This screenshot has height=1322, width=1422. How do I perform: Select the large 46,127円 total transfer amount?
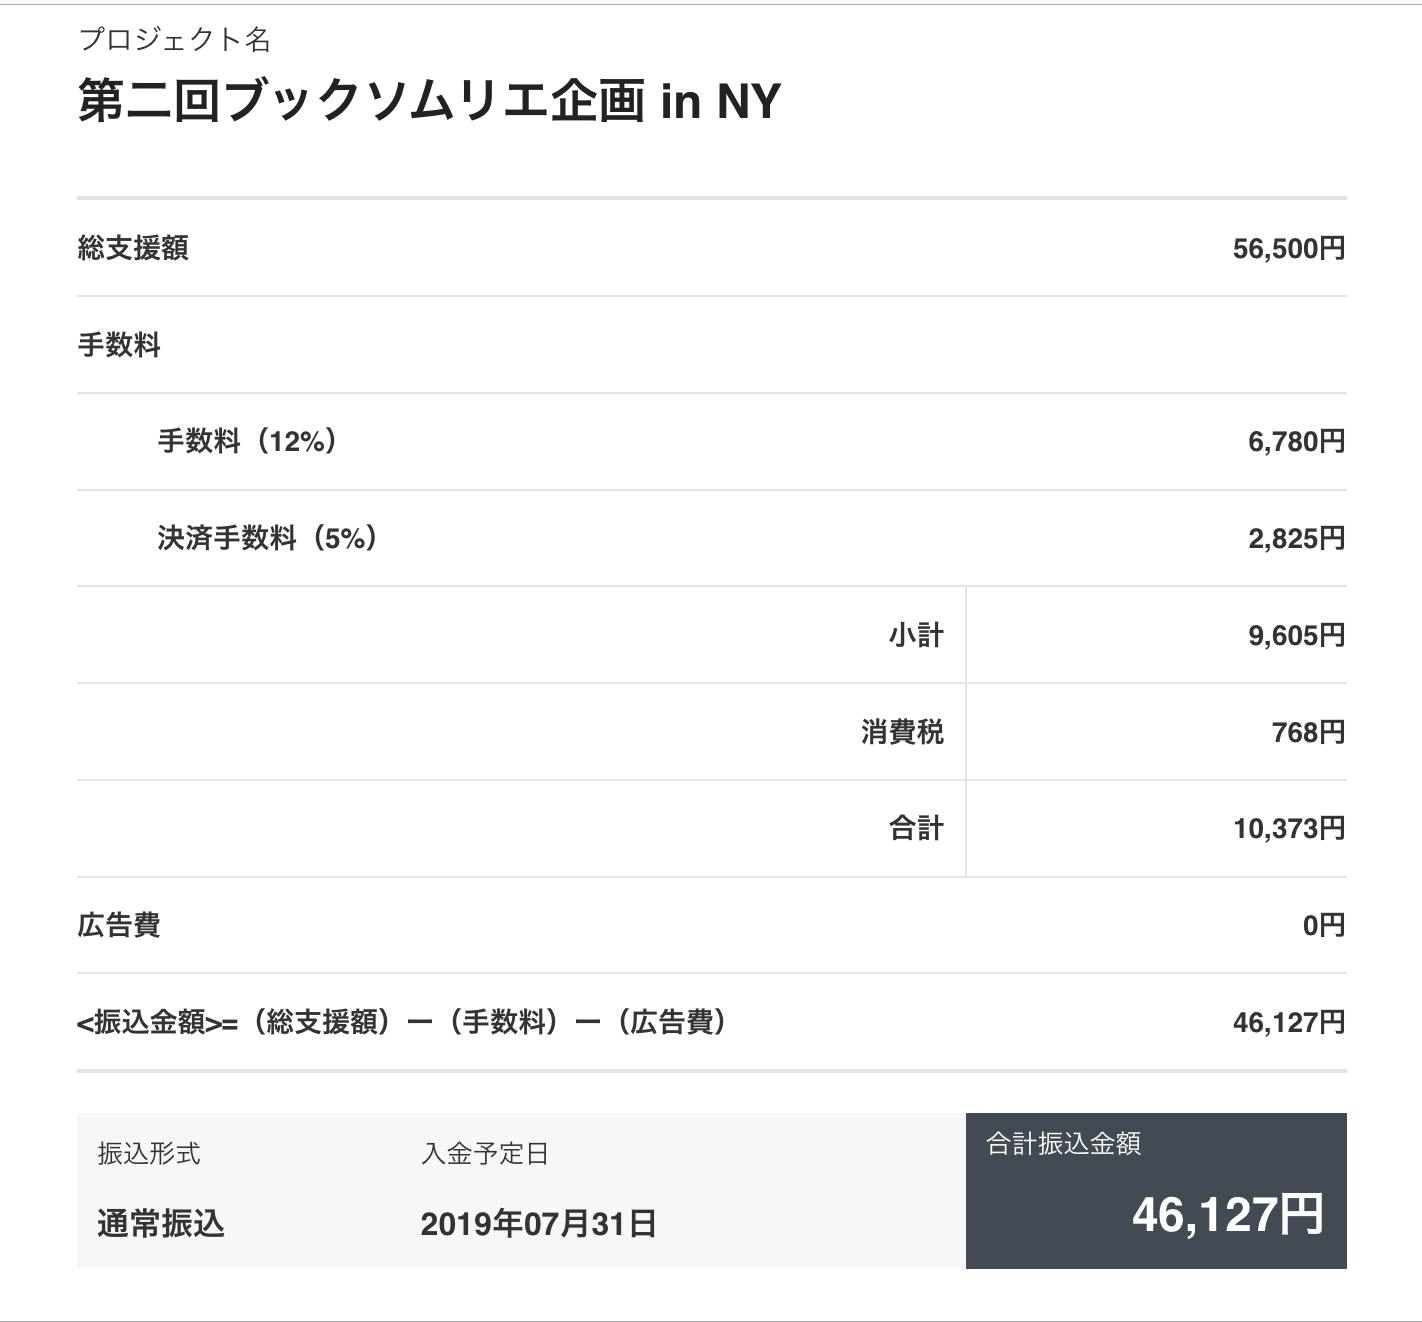click(1227, 1215)
